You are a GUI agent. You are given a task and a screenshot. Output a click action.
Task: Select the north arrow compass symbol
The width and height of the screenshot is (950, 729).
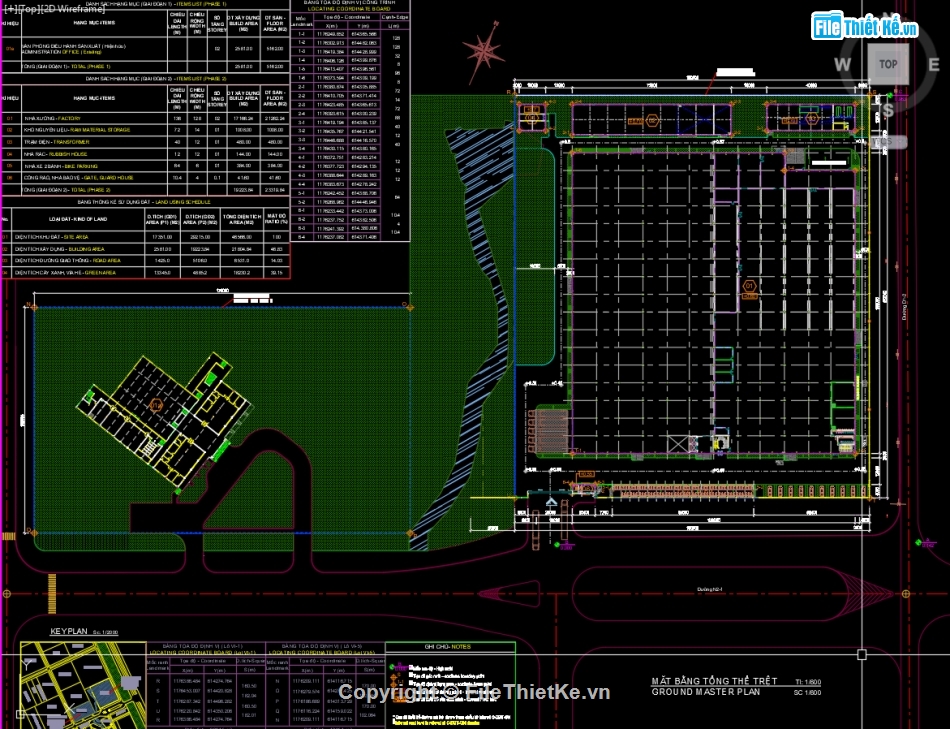pos(483,52)
